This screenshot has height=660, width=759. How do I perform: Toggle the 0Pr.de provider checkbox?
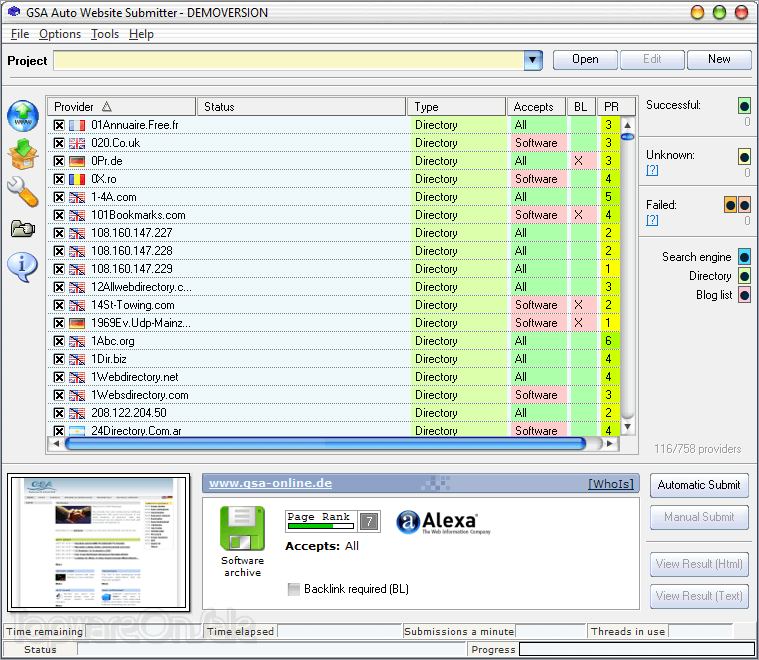tap(59, 161)
